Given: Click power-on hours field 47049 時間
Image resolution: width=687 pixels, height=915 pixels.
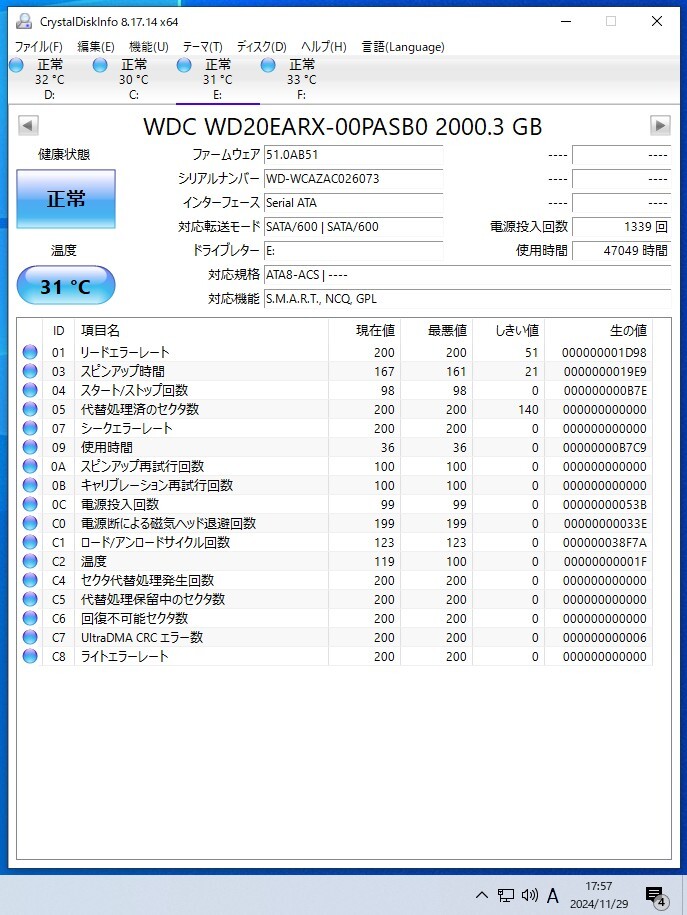Looking at the screenshot, I should pyautogui.click(x=621, y=250).
